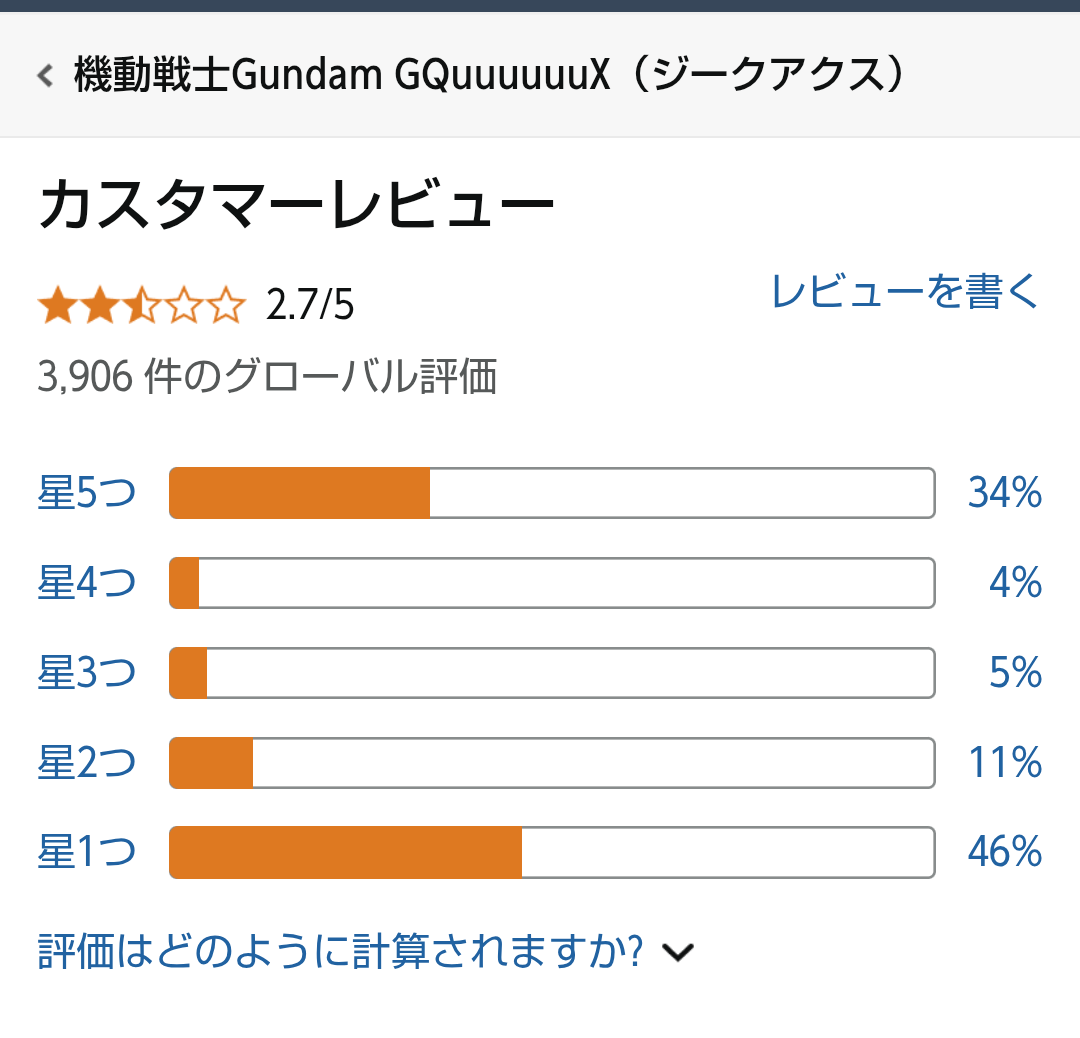Filter reviews by 星1つ label

(87, 852)
